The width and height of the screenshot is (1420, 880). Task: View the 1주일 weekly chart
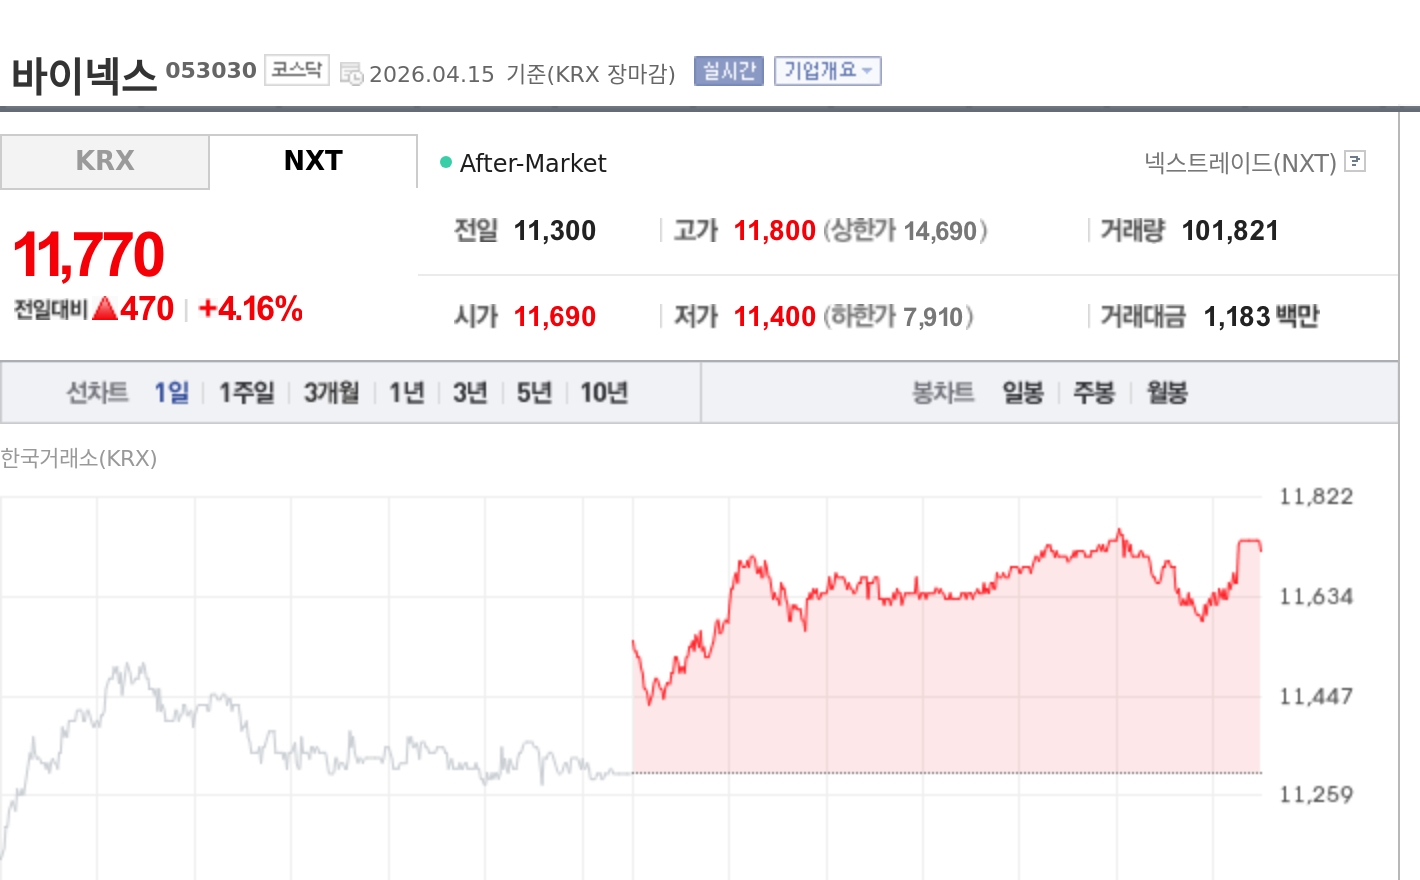[245, 392]
